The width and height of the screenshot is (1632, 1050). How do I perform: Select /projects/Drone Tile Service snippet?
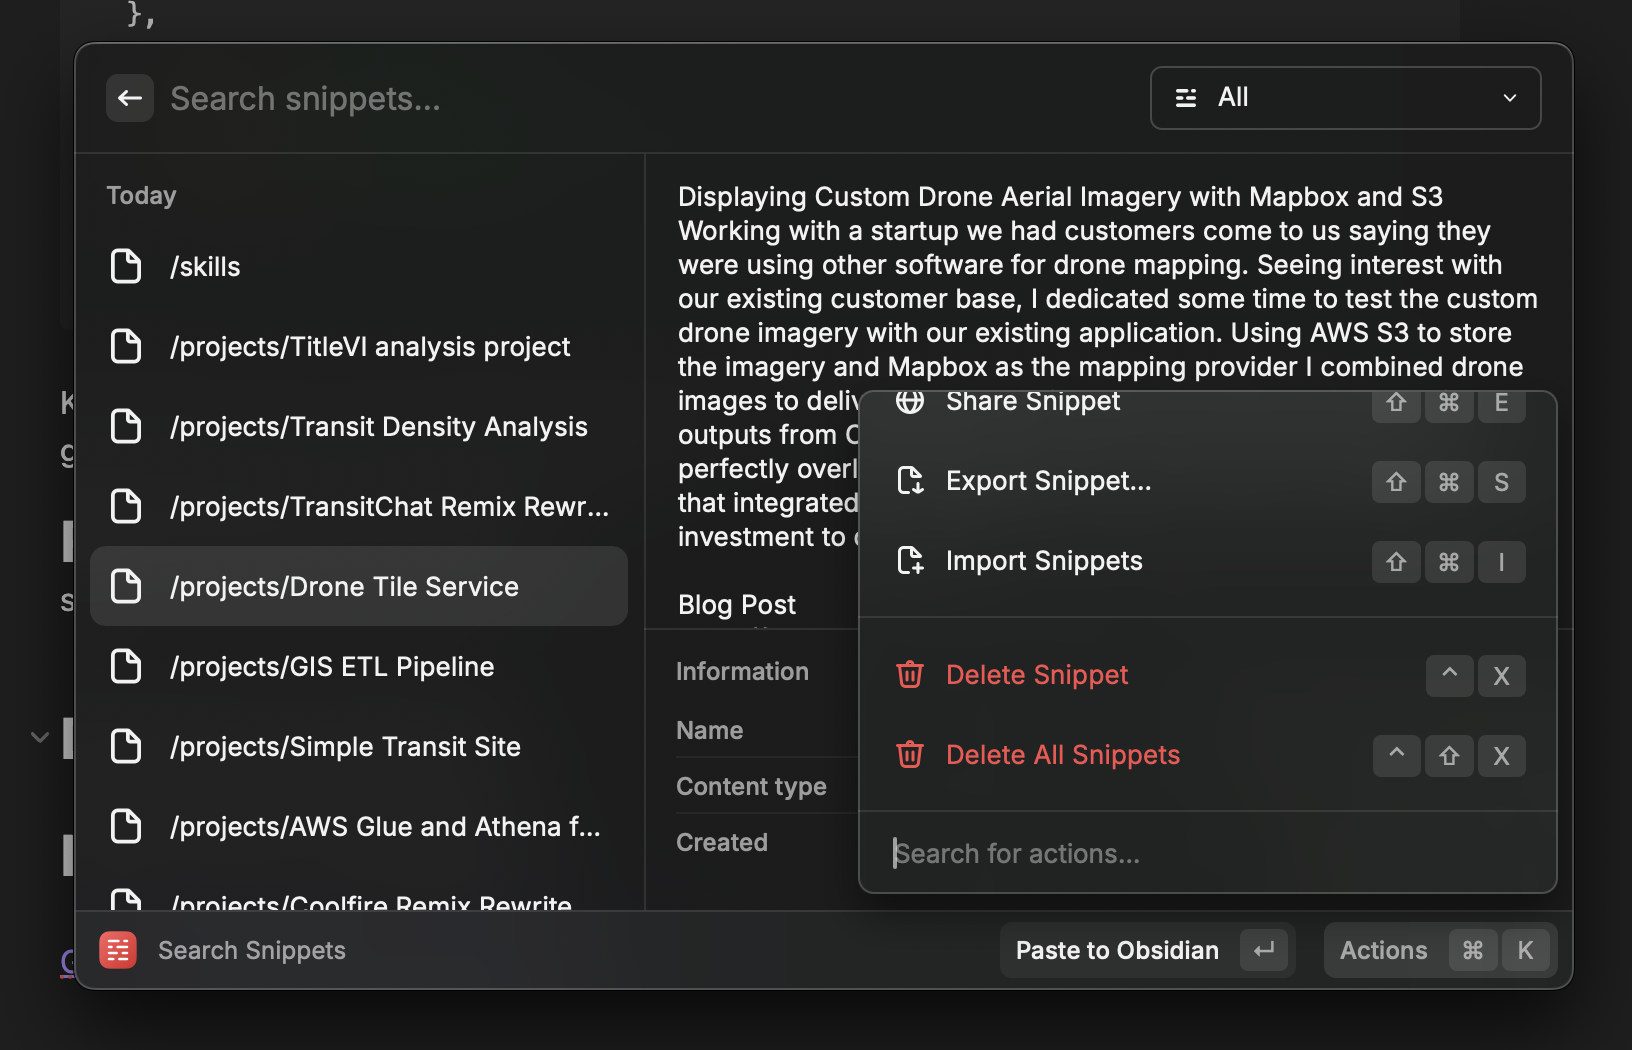click(359, 586)
